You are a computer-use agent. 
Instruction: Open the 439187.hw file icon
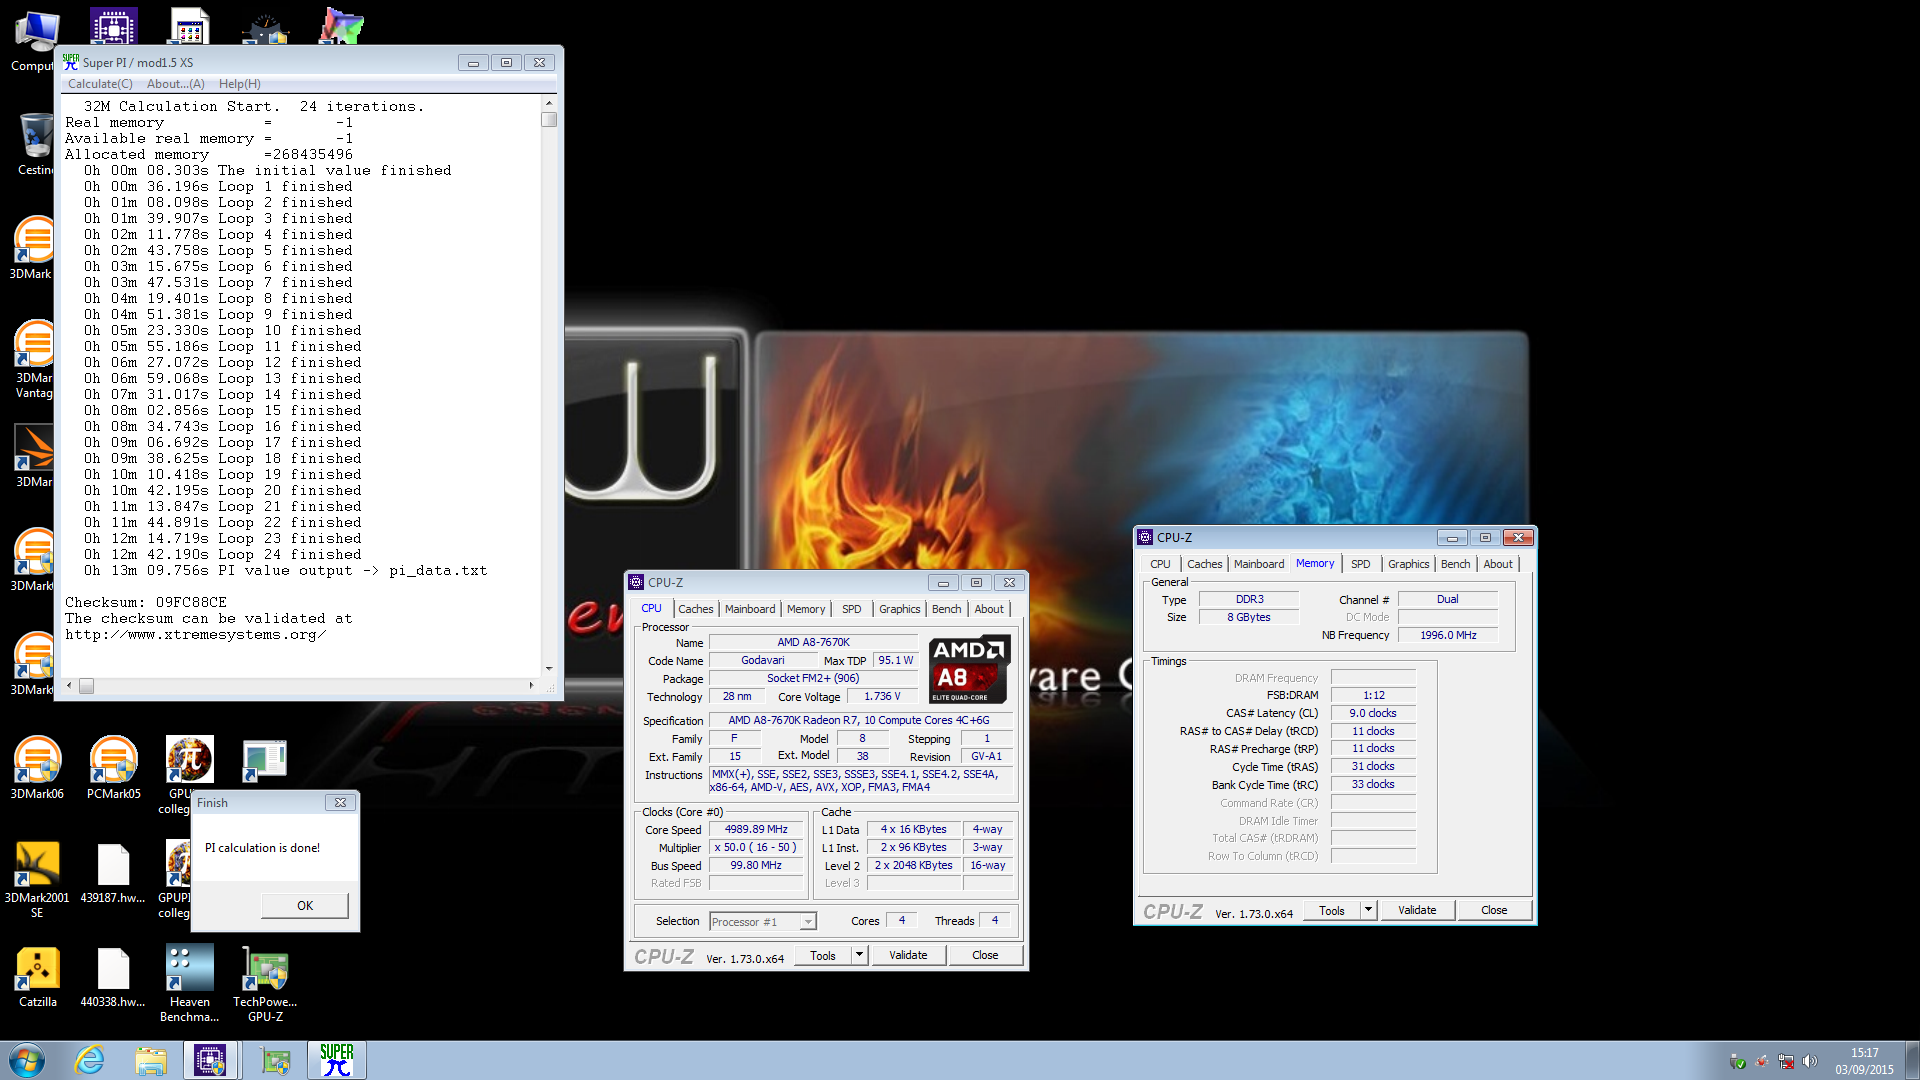tap(113, 873)
